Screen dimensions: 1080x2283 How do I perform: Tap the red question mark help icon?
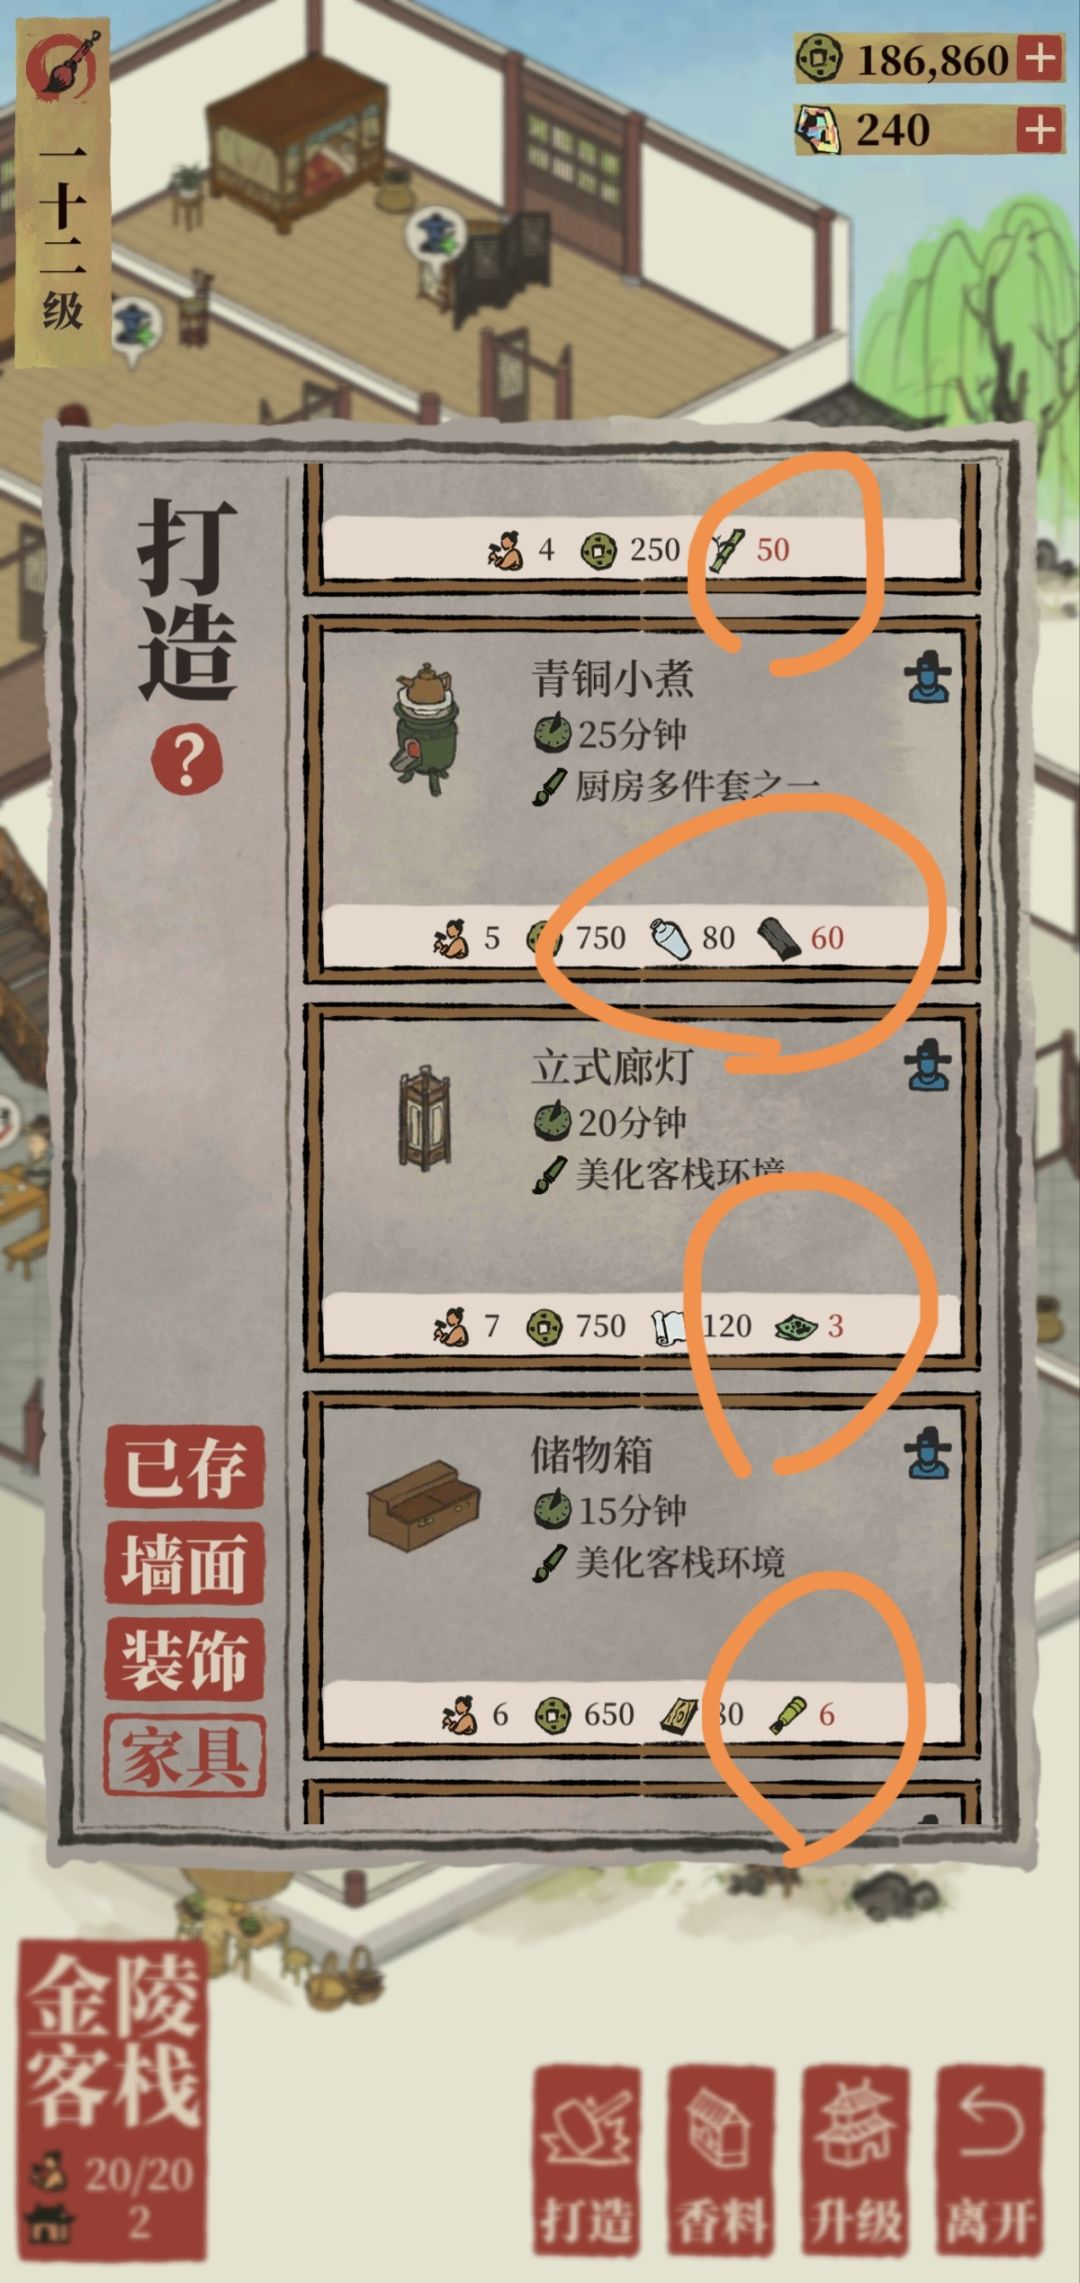click(186, 761)
